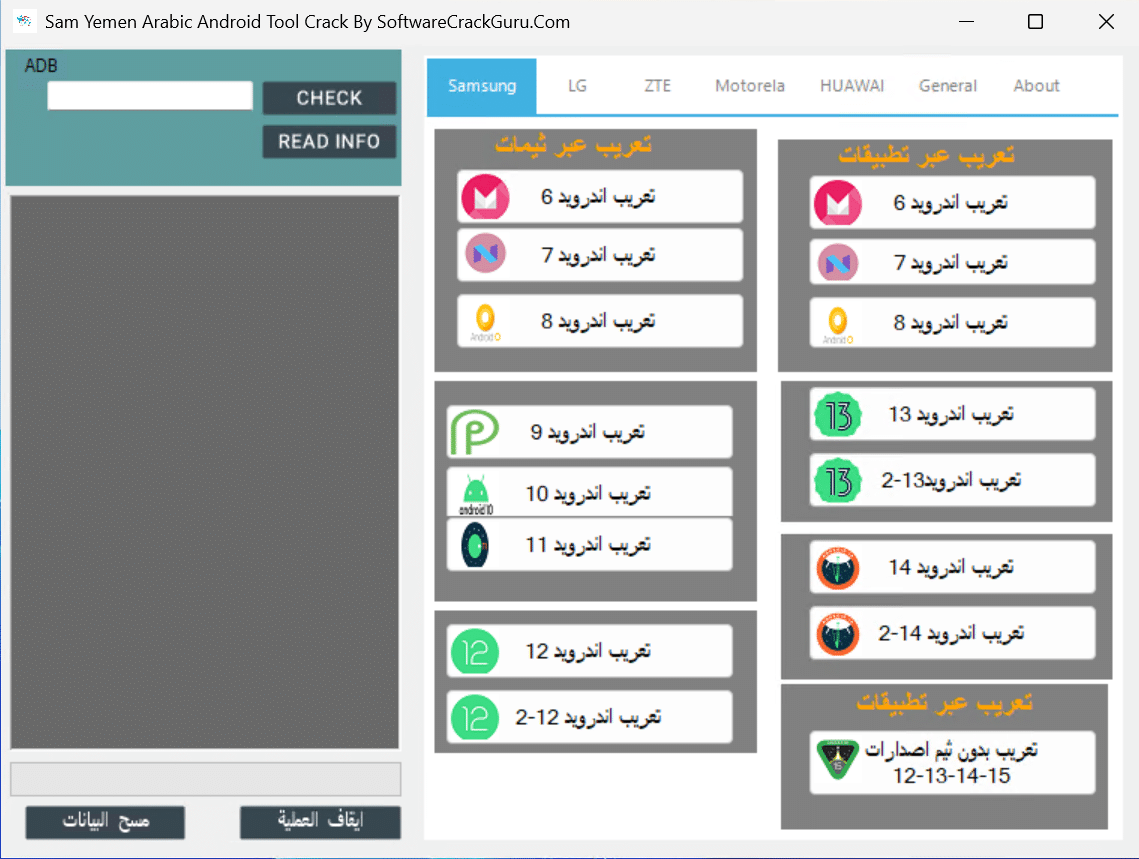Click the empty progress bar above bottom buttons
The width and height of the screenshot is (1139, 859).
tap(206, 779)
